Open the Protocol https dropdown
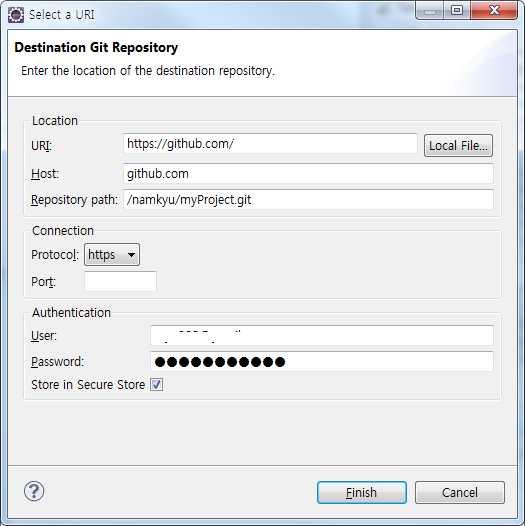 112,255
